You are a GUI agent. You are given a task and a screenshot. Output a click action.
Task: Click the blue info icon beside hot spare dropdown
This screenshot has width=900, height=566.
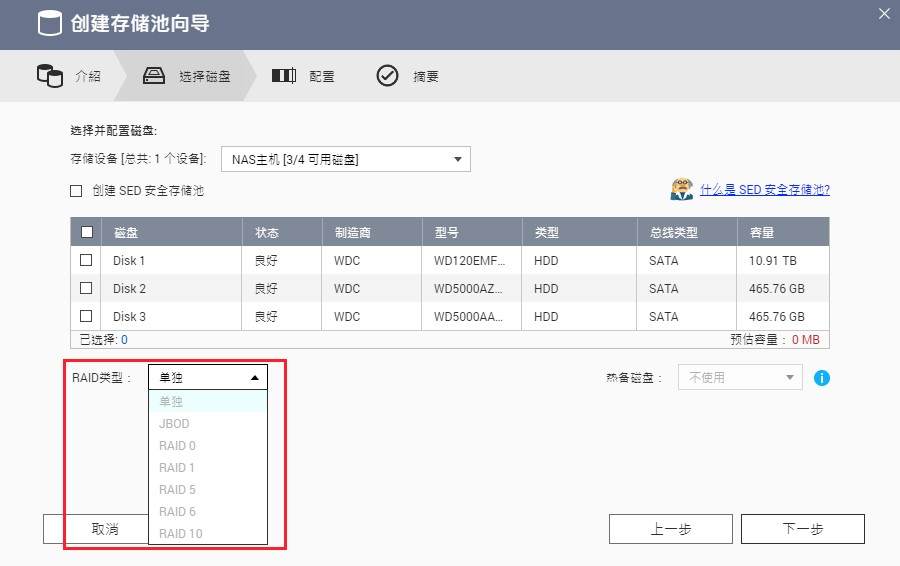pyautogui.click(x=822, y=378)
